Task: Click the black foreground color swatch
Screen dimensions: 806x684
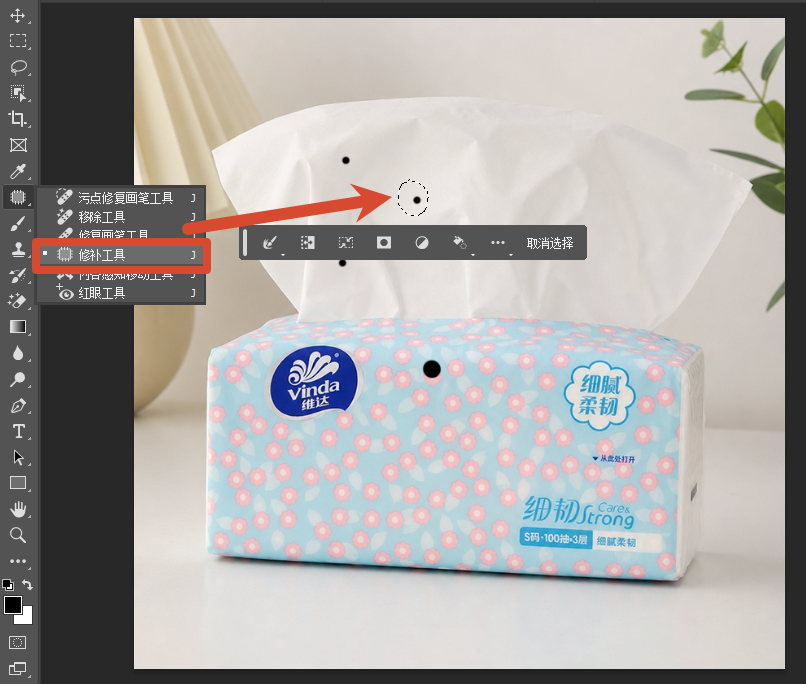Action: (x=13, y=605)
